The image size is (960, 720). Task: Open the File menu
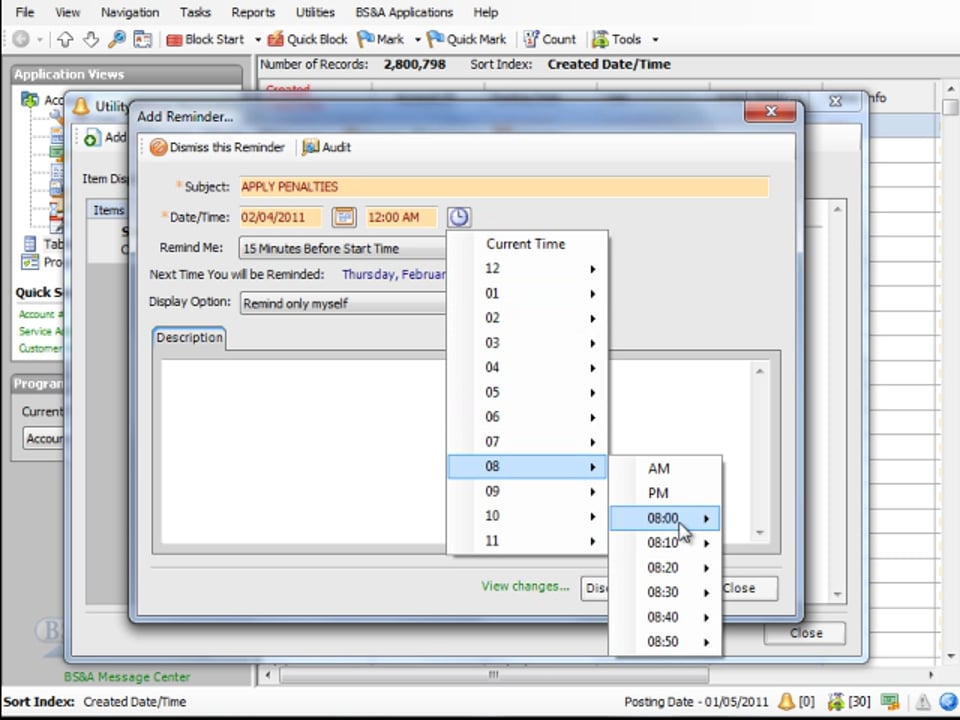(24, 12)
